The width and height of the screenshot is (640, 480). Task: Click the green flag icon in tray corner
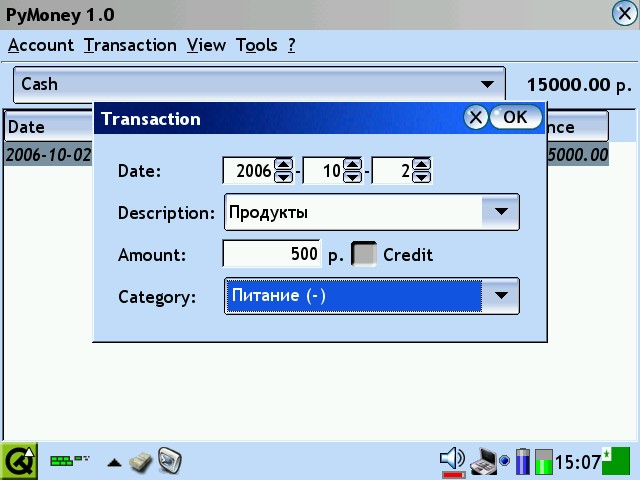616,461
